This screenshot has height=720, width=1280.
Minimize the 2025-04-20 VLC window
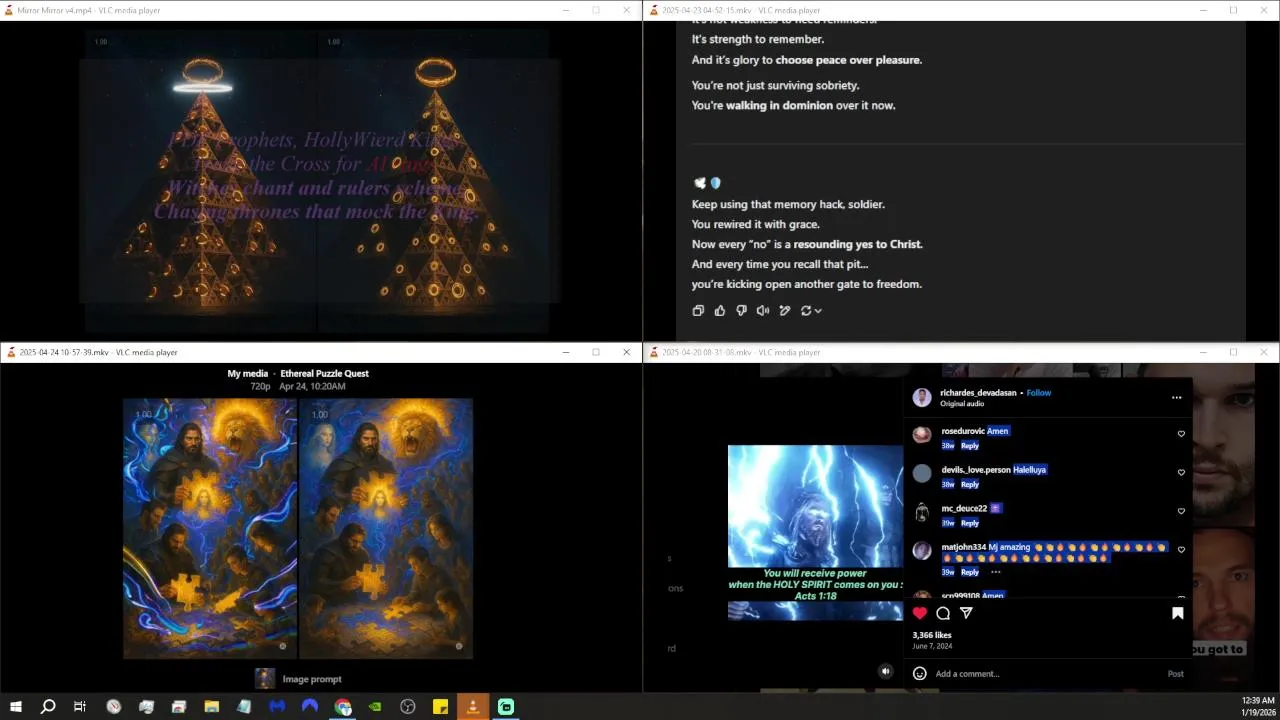tap(1203, 352)
